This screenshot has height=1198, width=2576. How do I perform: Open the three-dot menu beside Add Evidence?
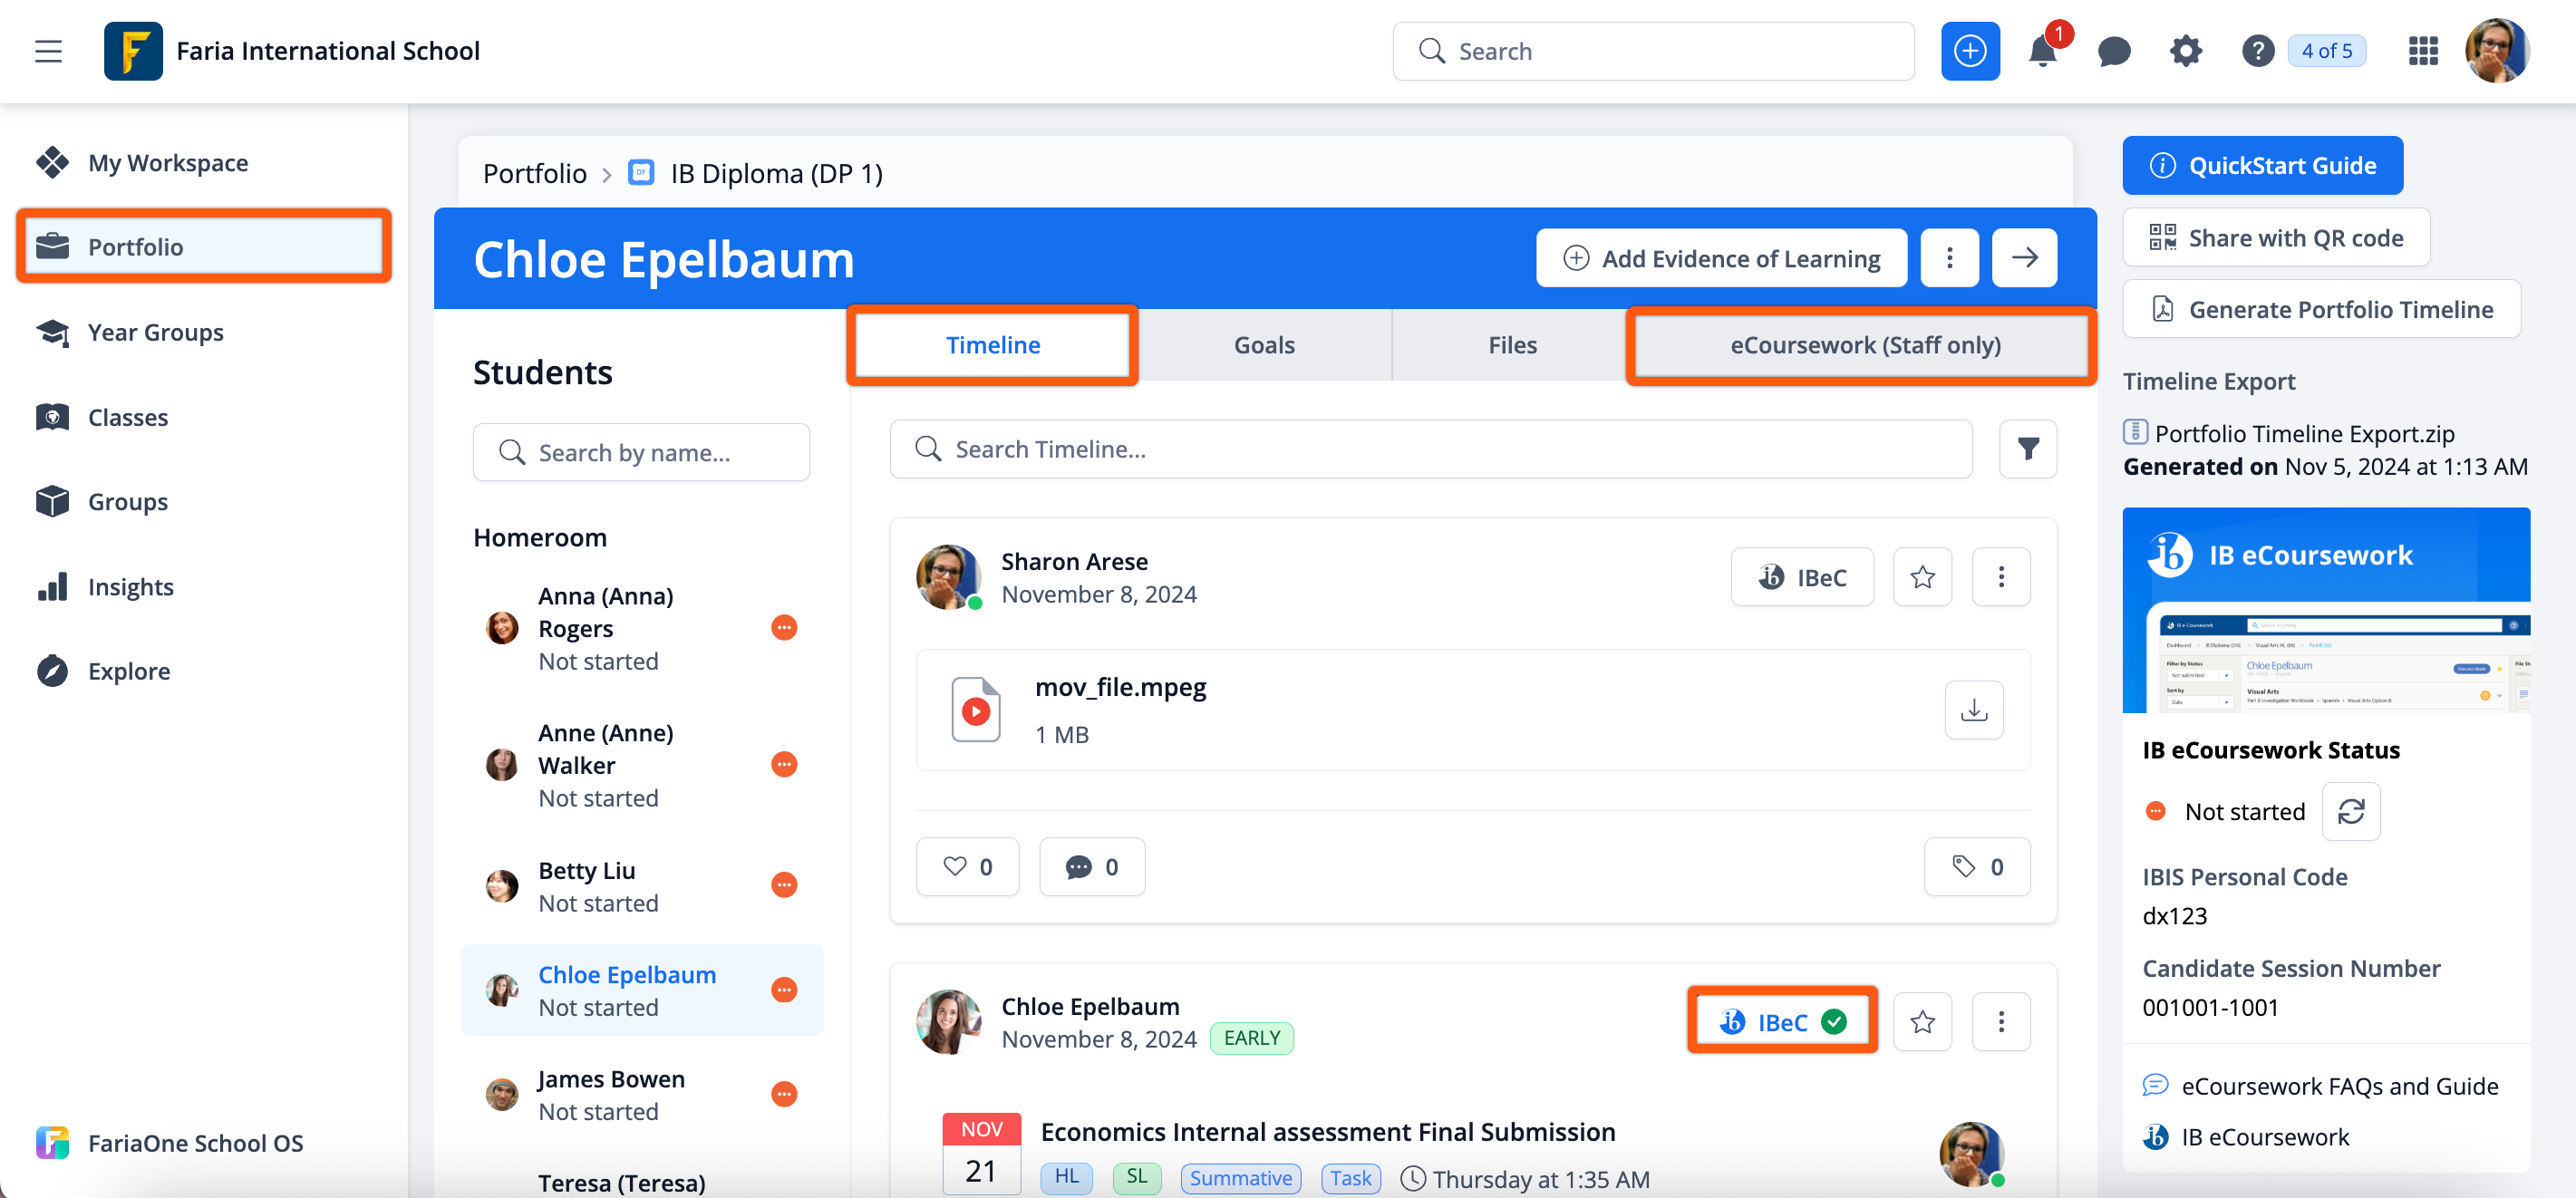click(x=1949, y=258)
